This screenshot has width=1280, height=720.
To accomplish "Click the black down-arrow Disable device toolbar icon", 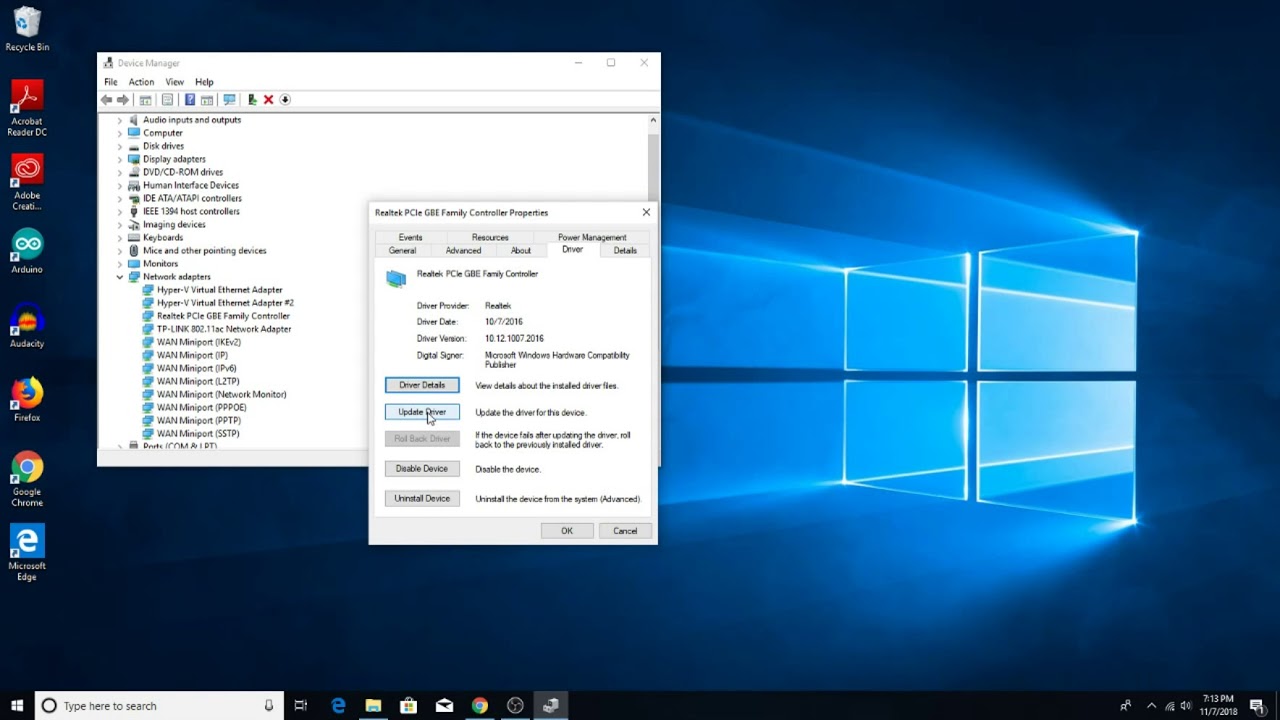I will click(285, 100).
